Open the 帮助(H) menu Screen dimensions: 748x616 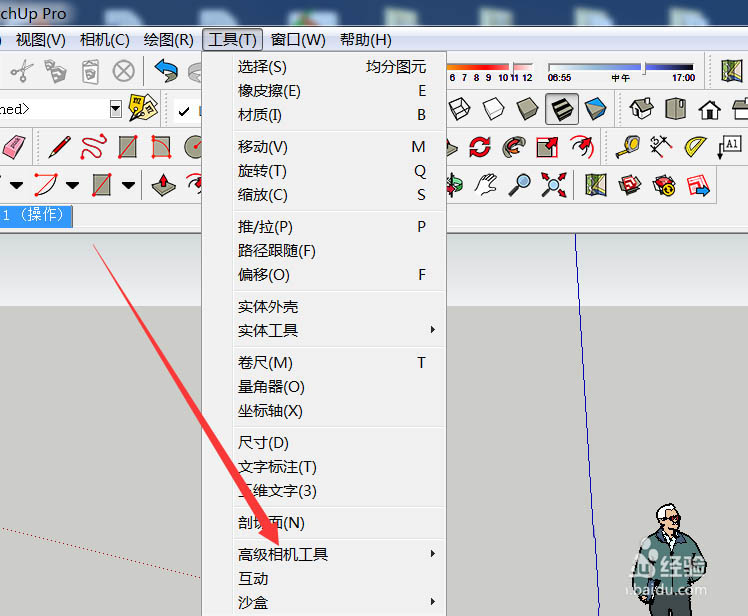pos(365,40)
